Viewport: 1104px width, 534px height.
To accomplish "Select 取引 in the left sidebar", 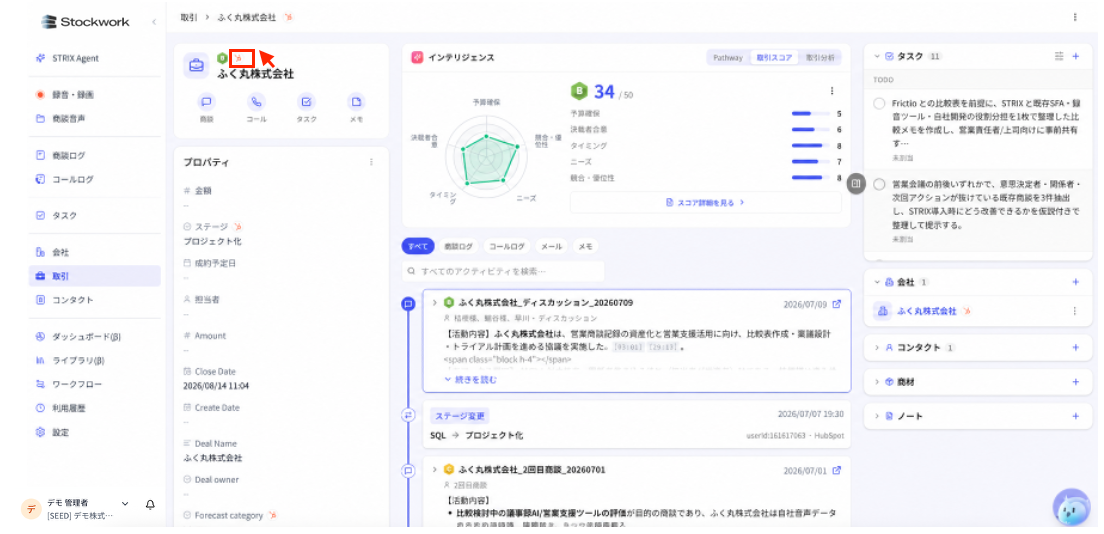I will (x=94, y=276).
